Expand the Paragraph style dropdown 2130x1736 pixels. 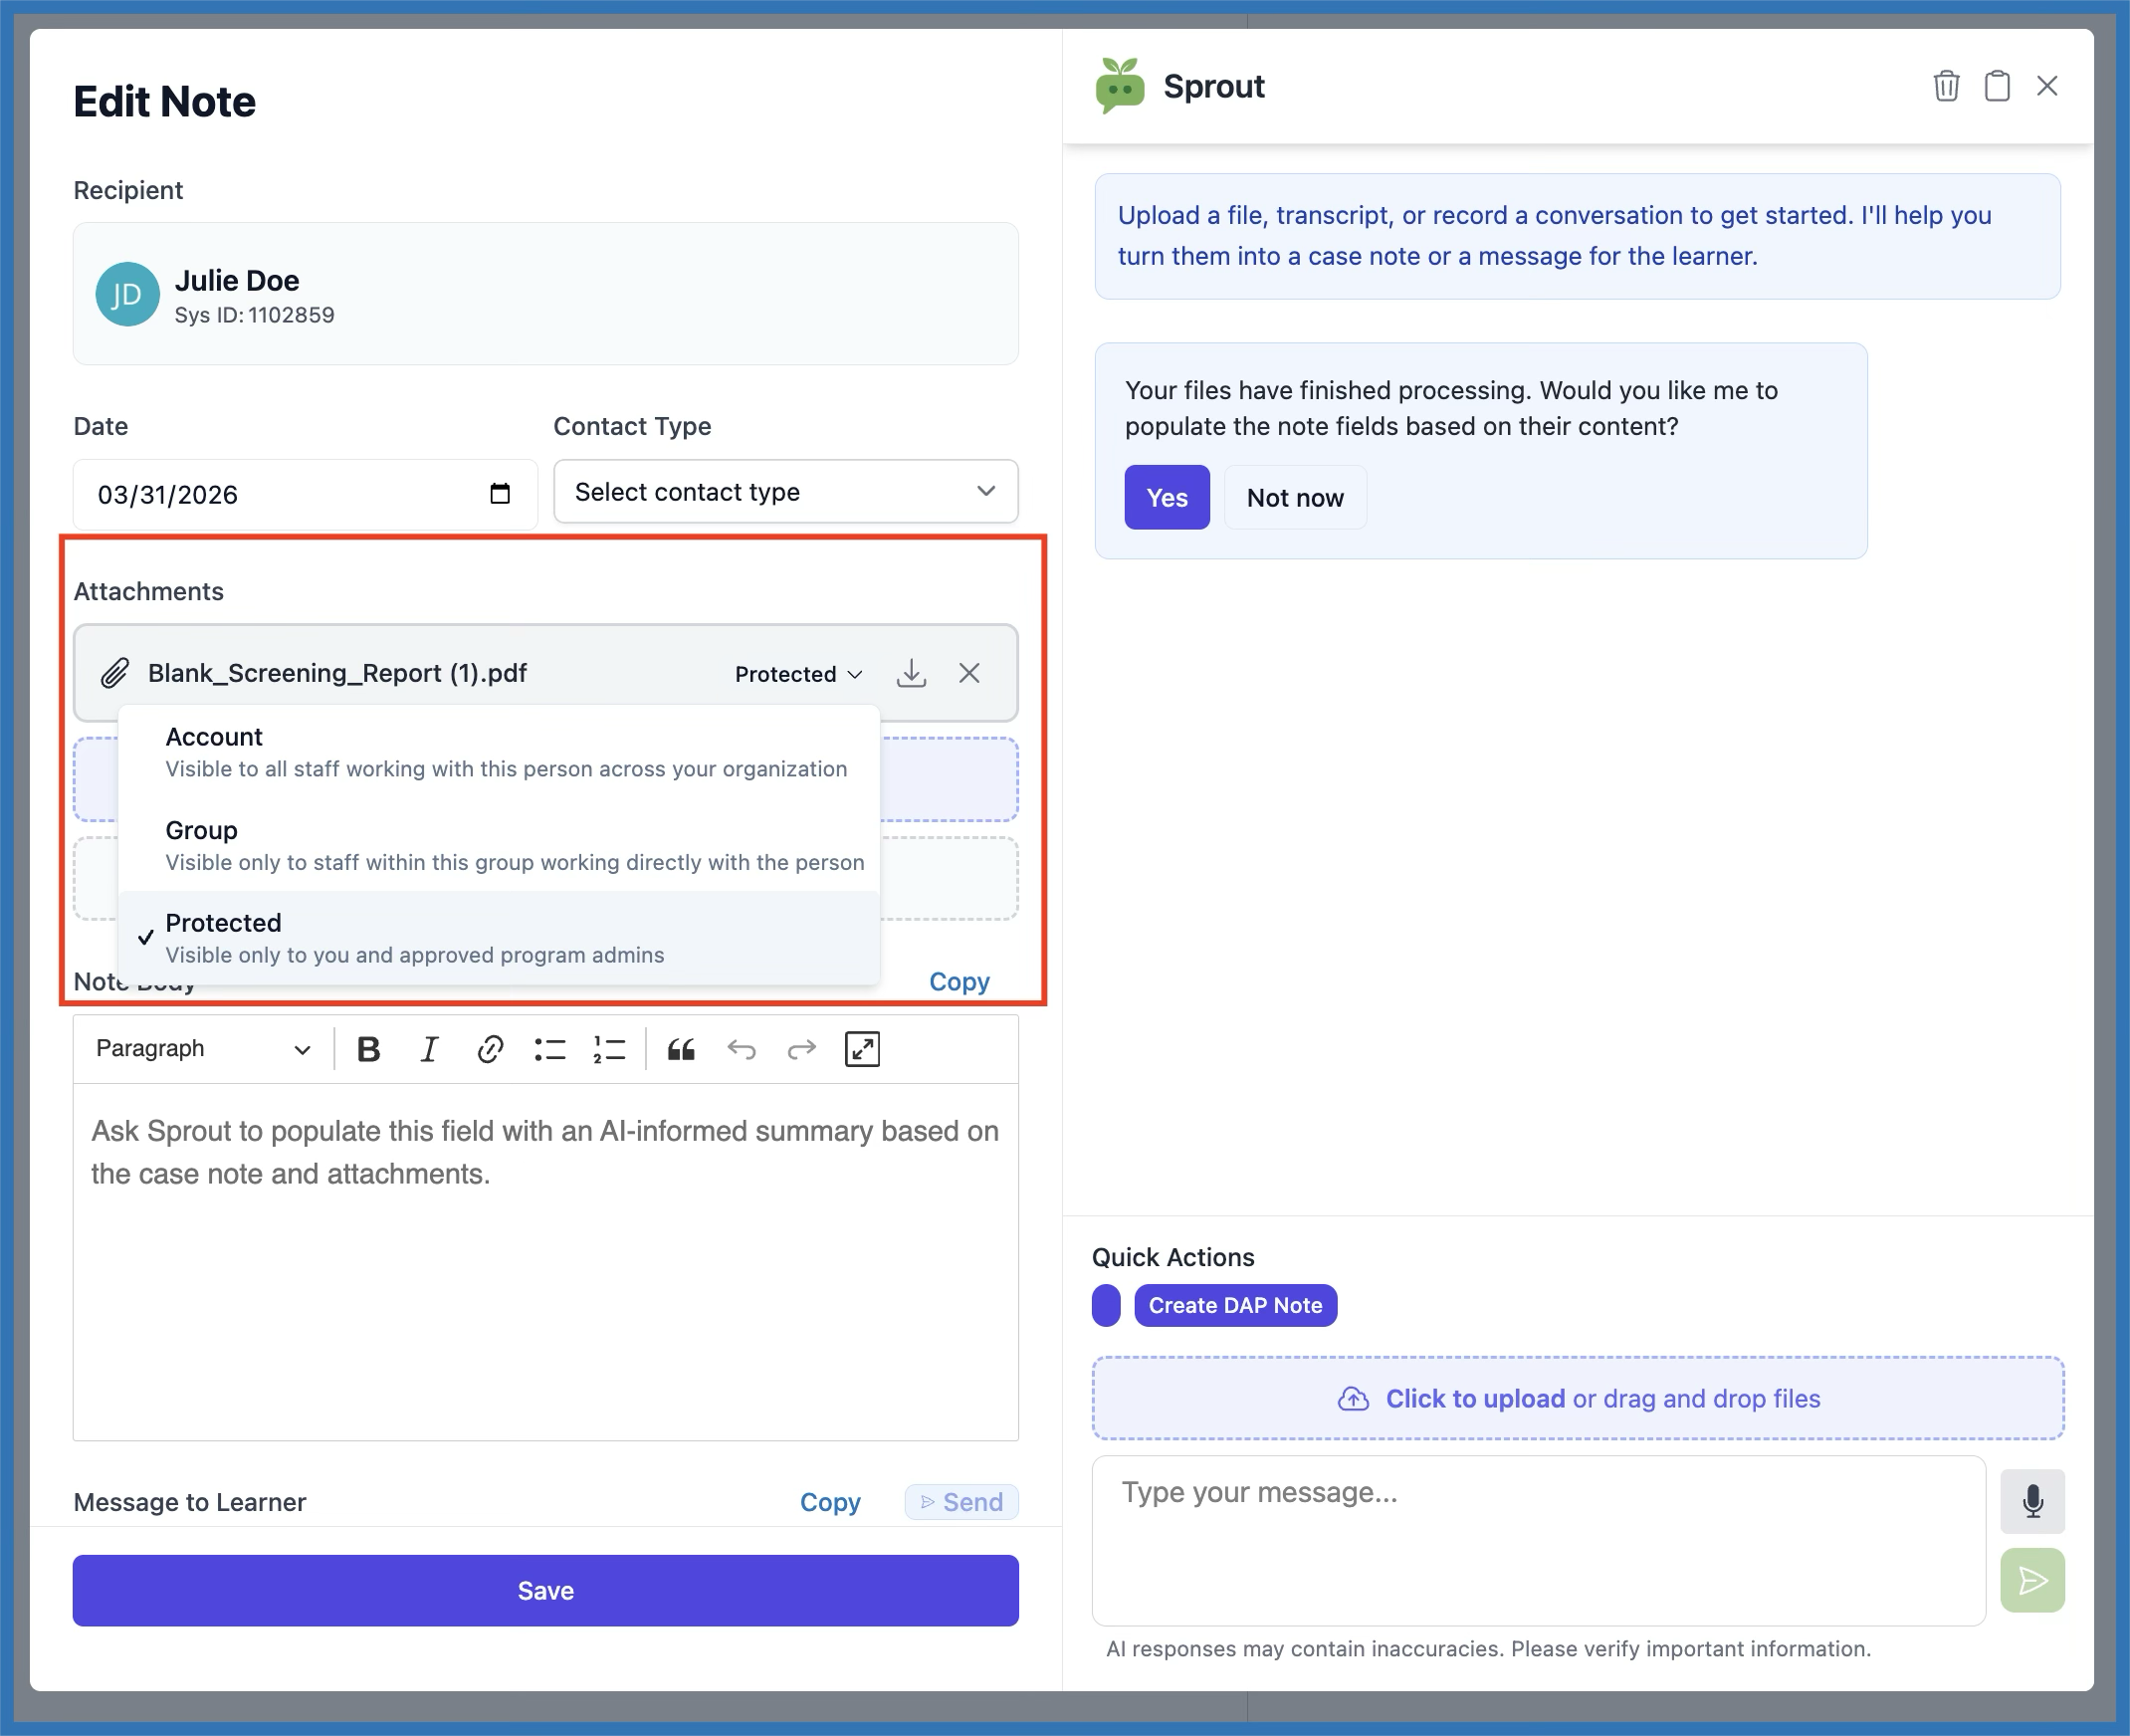click(x=203, y=1049)
